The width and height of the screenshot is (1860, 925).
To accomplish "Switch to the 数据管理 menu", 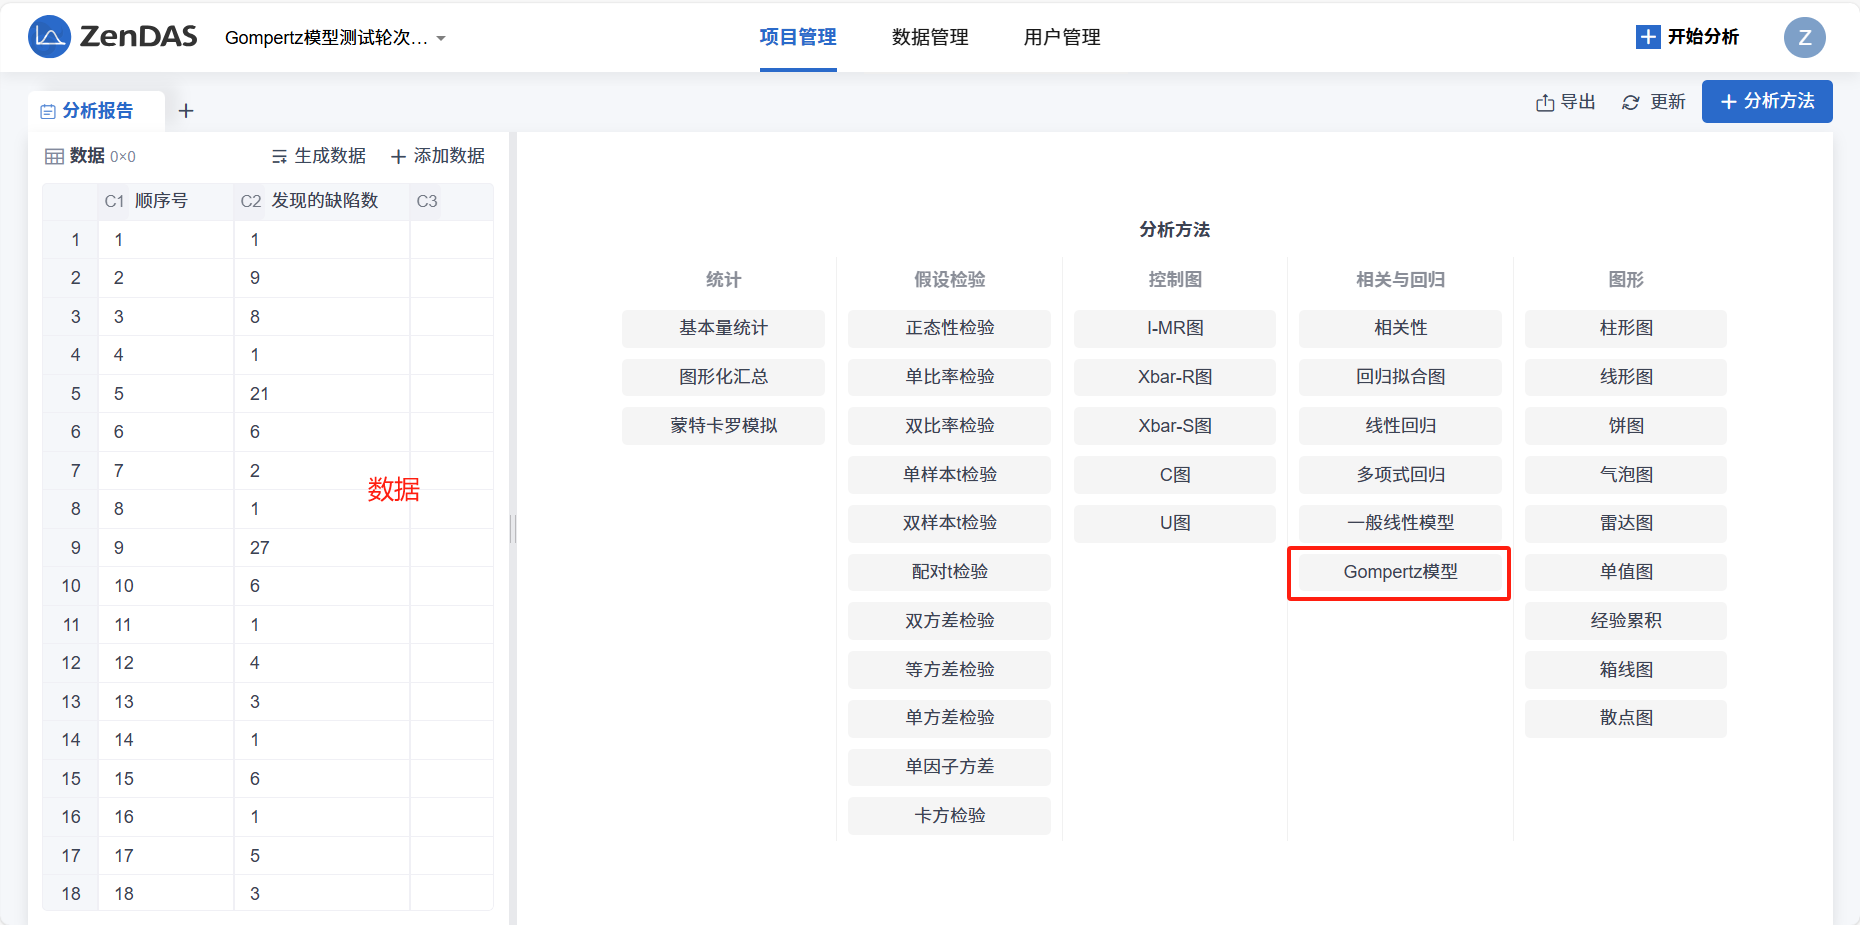I will [x=930, y=37].
